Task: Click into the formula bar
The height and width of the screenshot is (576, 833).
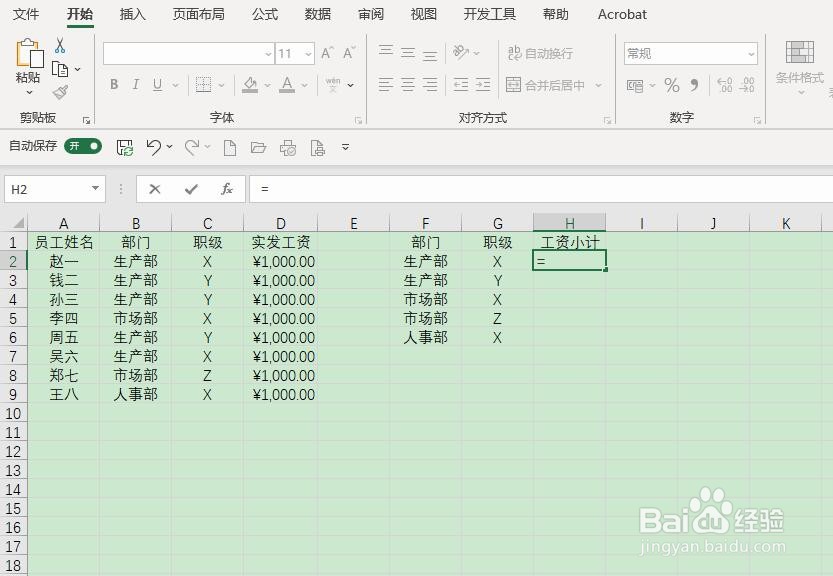Action: click(x=541, y=189)
